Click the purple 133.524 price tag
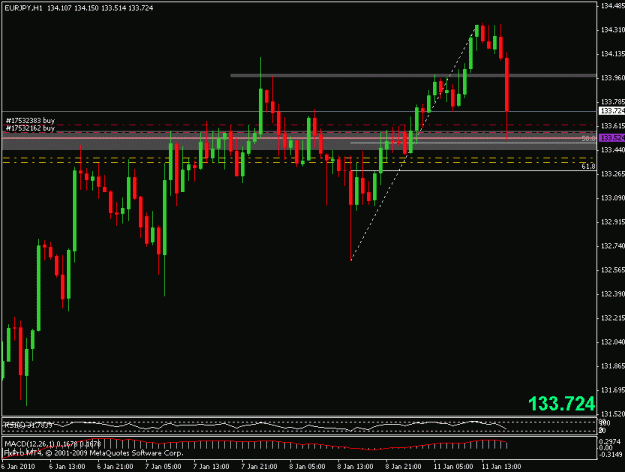Image resolution: width=625 pixels, height=472 pixels. [612, 138]
